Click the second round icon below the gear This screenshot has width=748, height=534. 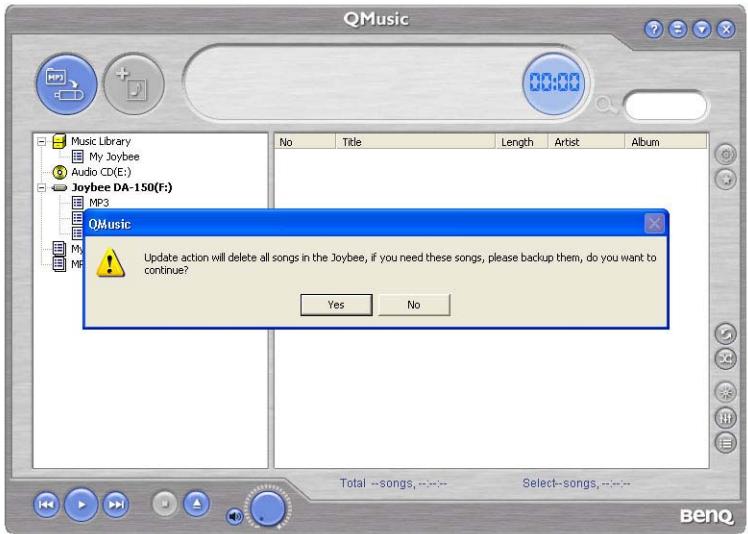[x=726, y=179]
